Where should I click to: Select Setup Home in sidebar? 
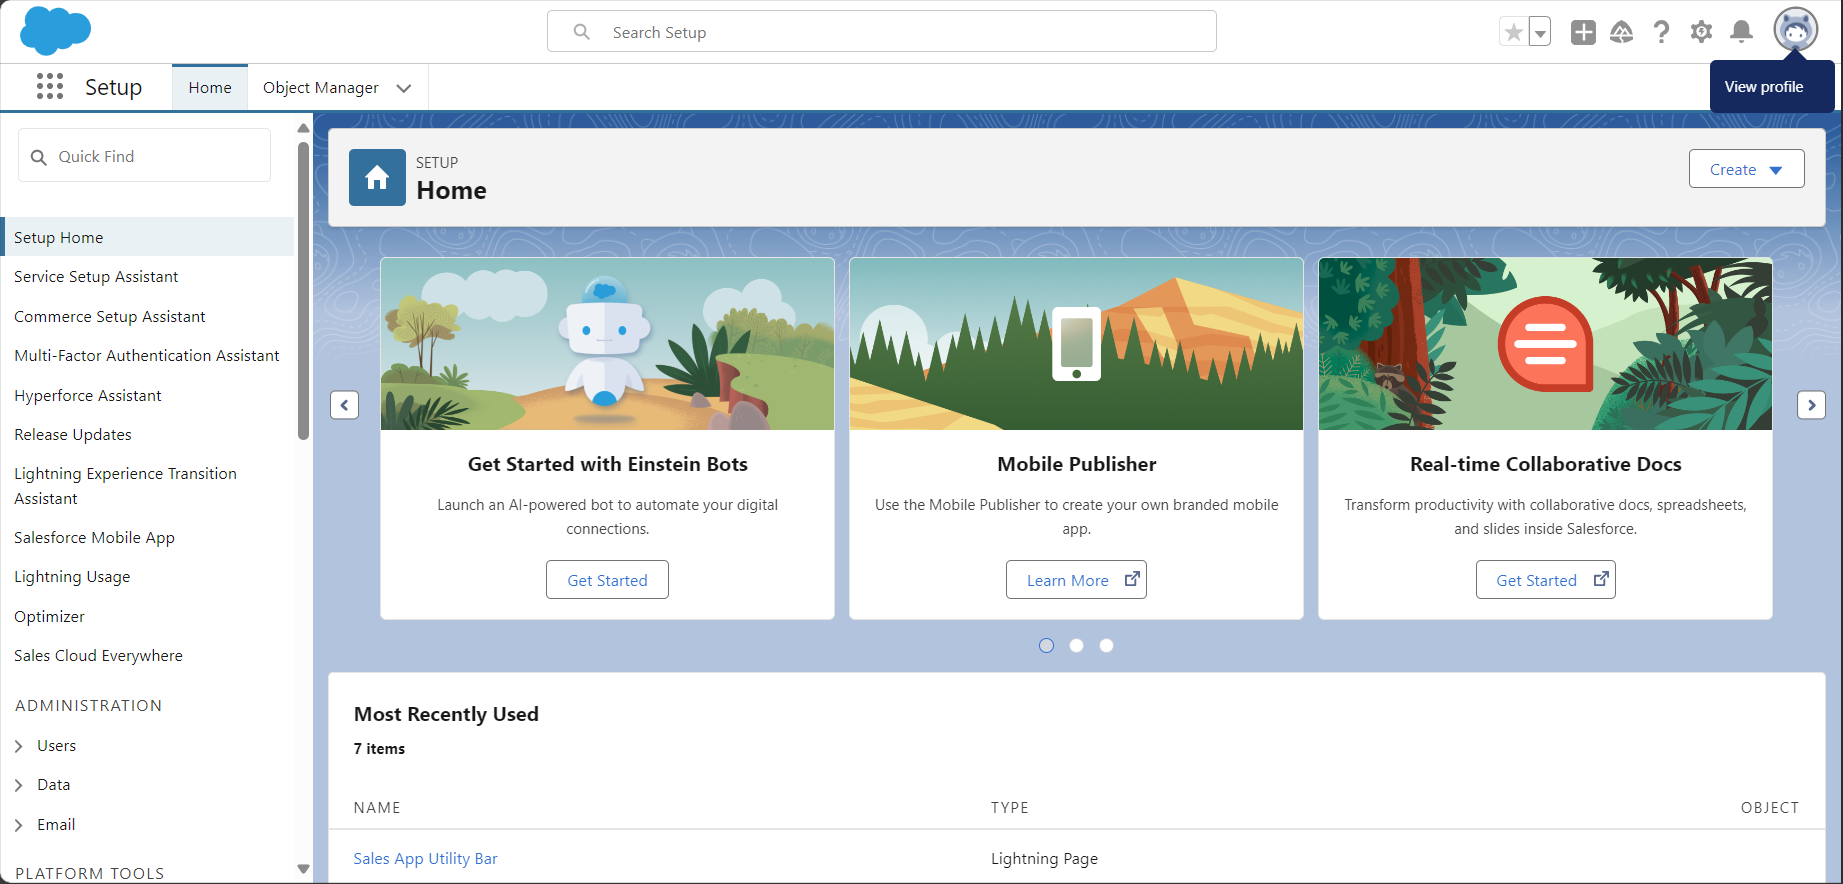148,237
